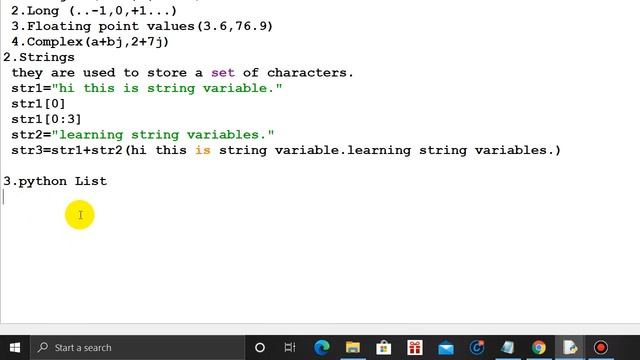Open Cortana circle icon on taskbar
The image size is (640, 360).
[x=260, y=347]
